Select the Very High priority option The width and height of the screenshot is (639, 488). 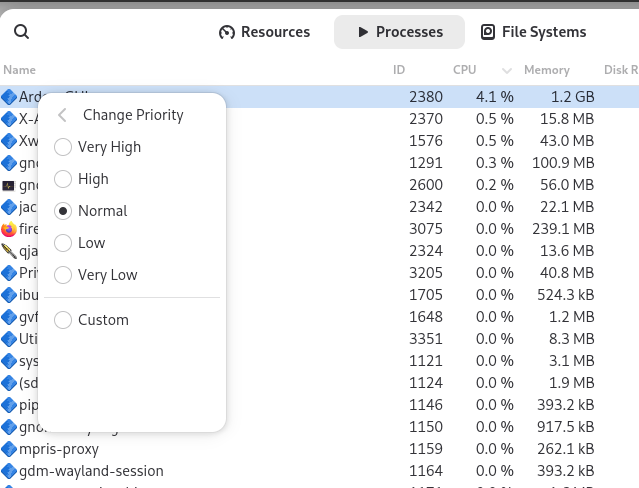63,147
